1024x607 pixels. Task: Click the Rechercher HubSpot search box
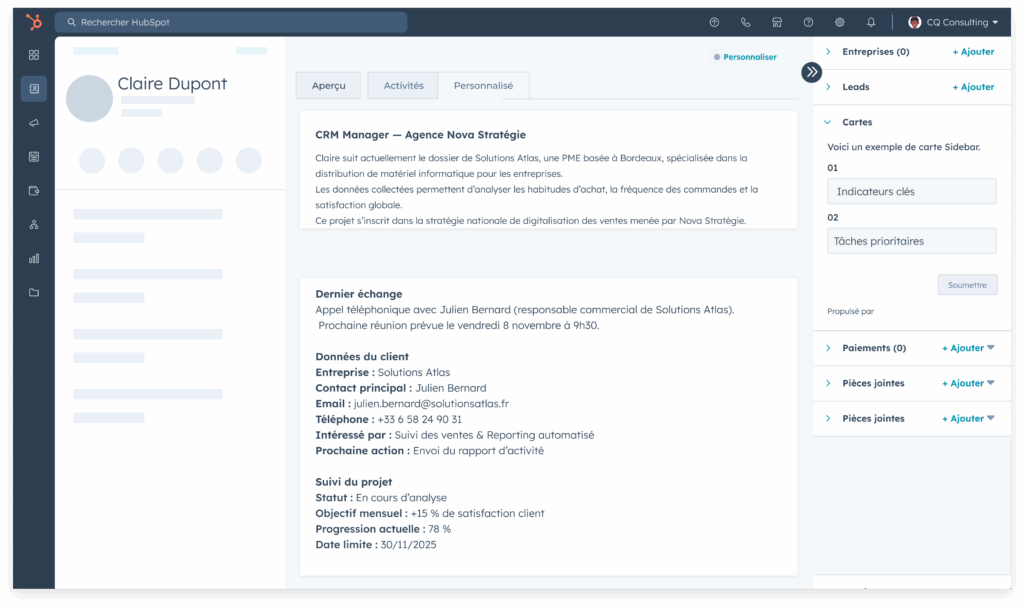(231, 22)
